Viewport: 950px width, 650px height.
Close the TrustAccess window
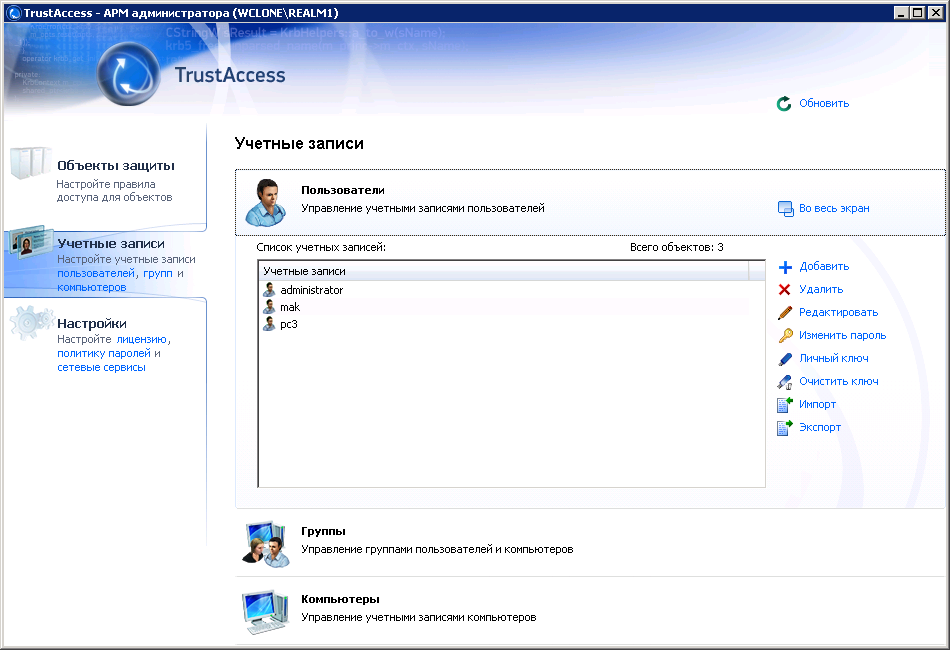(936, 13)
